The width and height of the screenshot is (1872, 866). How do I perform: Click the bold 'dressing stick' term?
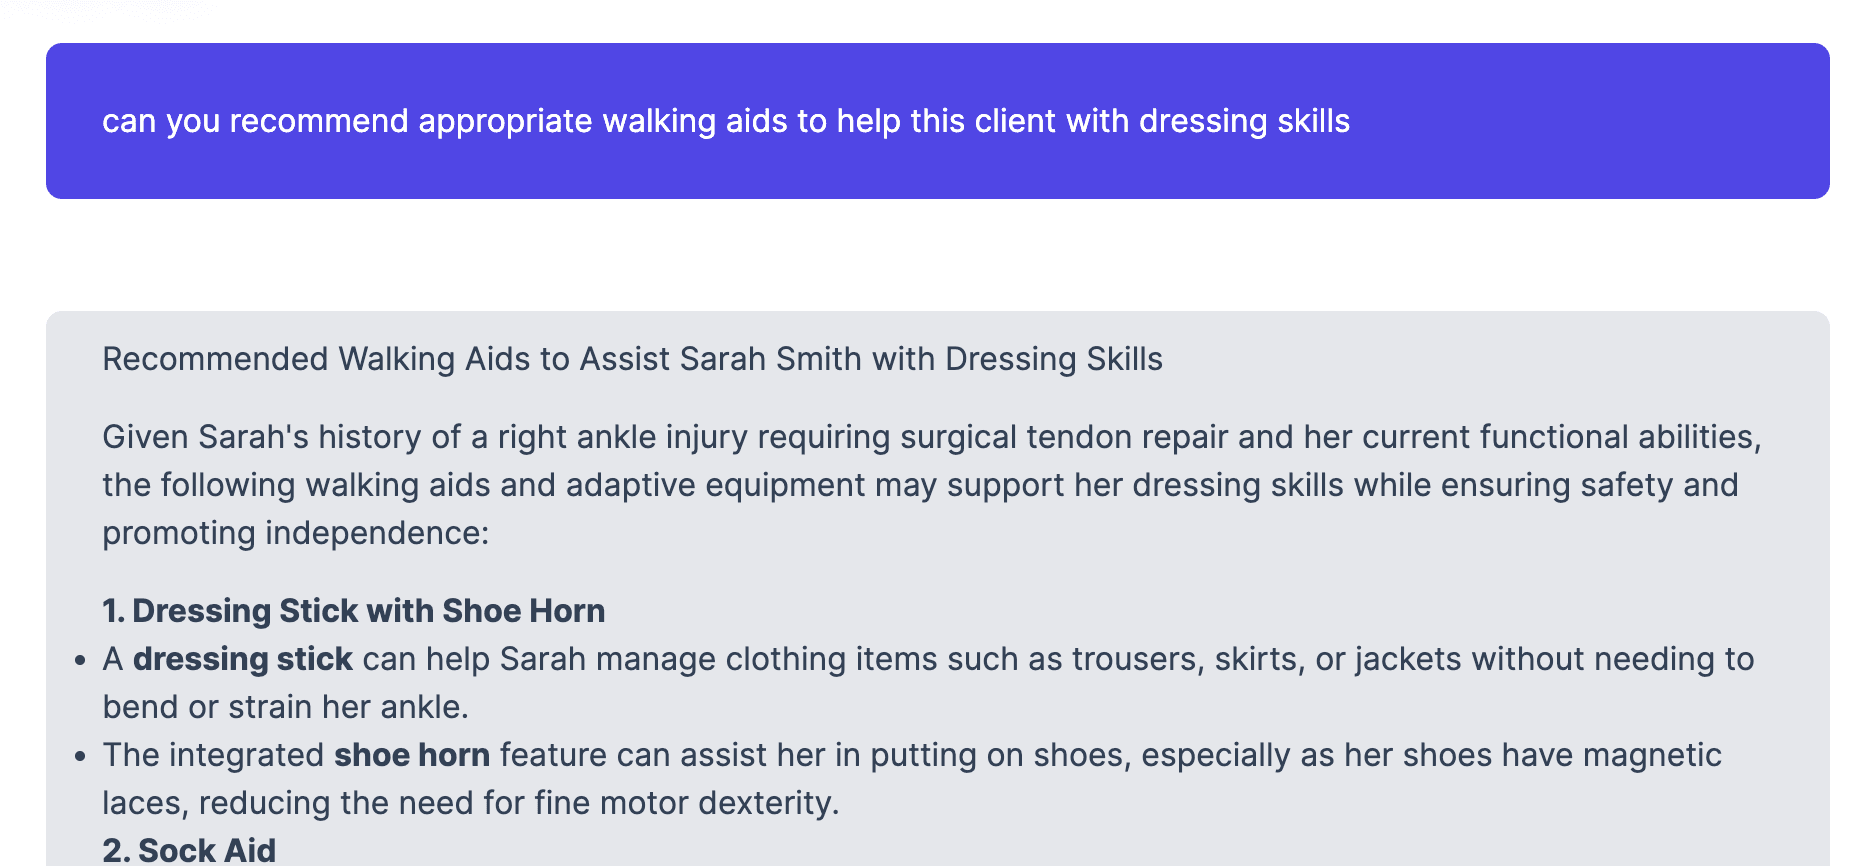(x=243, y=659)
